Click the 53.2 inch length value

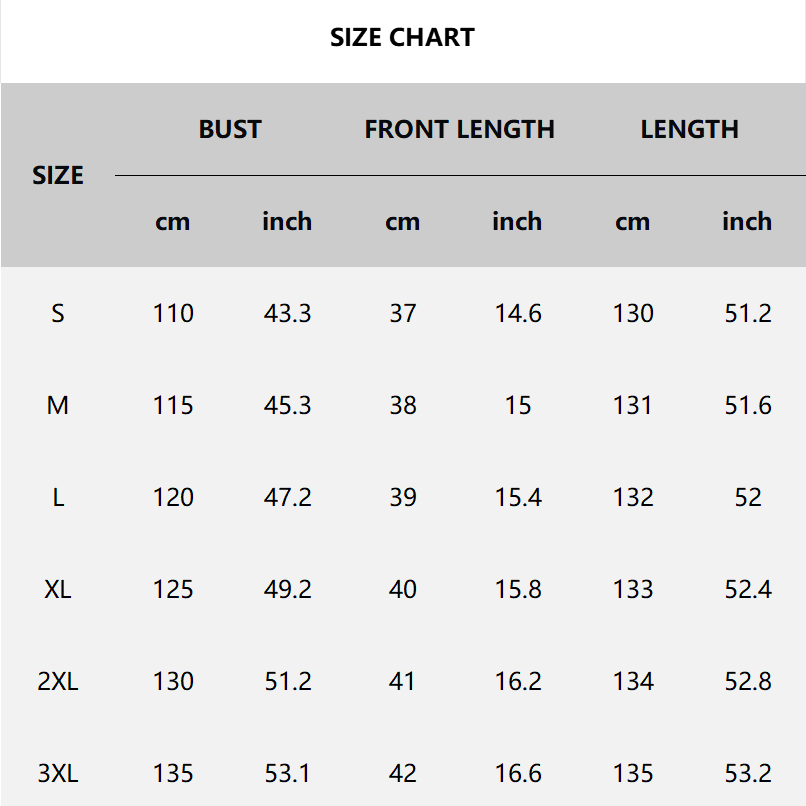[x=748, y=773]
